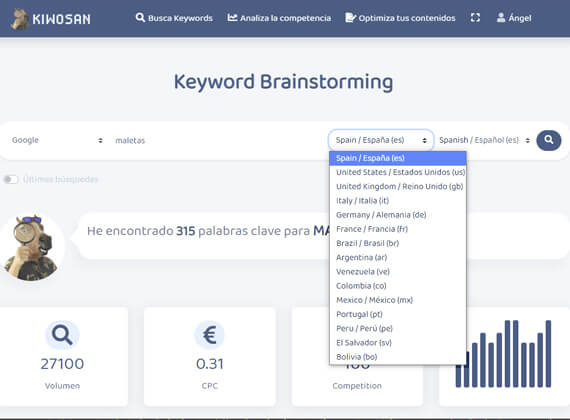570x420 pixels.
Task: Choose Bolivia (bo) from the list
Action: (x=398, y=357)
